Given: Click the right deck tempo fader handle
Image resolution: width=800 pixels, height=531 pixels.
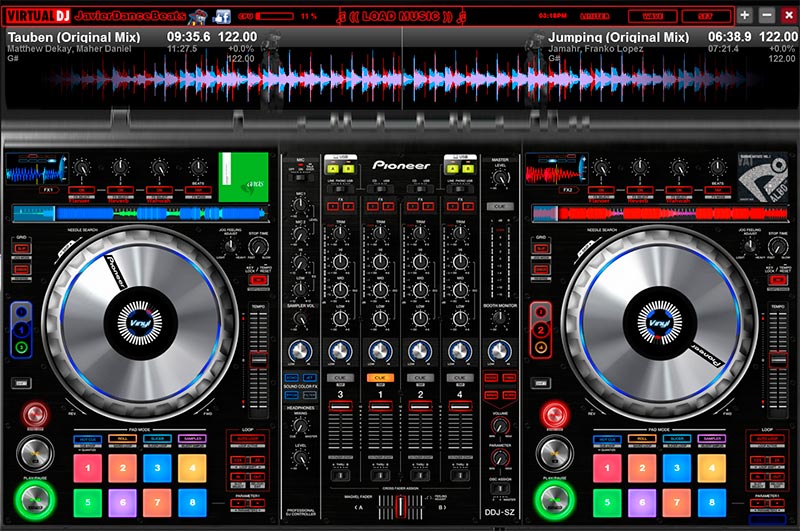Looking at the screenshot, I should coord(778,360).
